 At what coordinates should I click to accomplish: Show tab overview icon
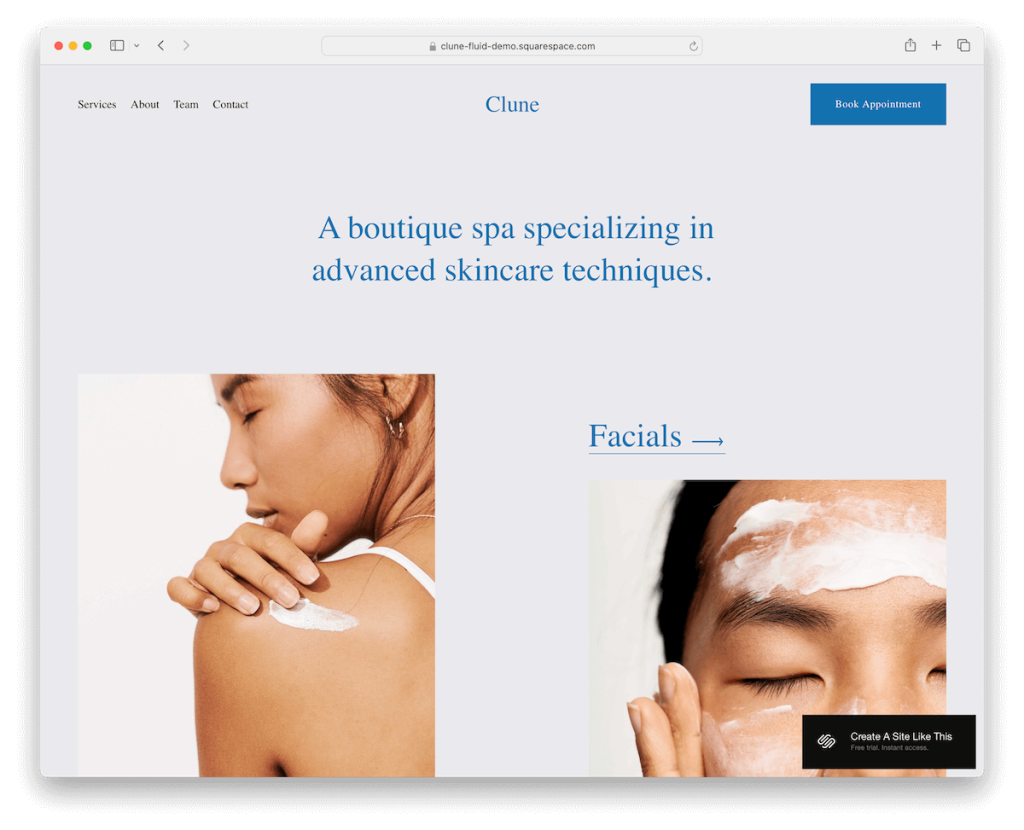click(963, 45)
